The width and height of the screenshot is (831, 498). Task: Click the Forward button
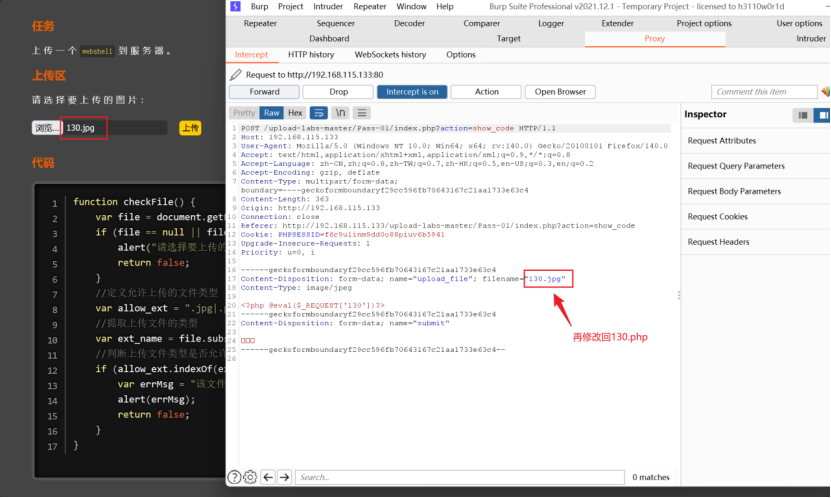264,92
